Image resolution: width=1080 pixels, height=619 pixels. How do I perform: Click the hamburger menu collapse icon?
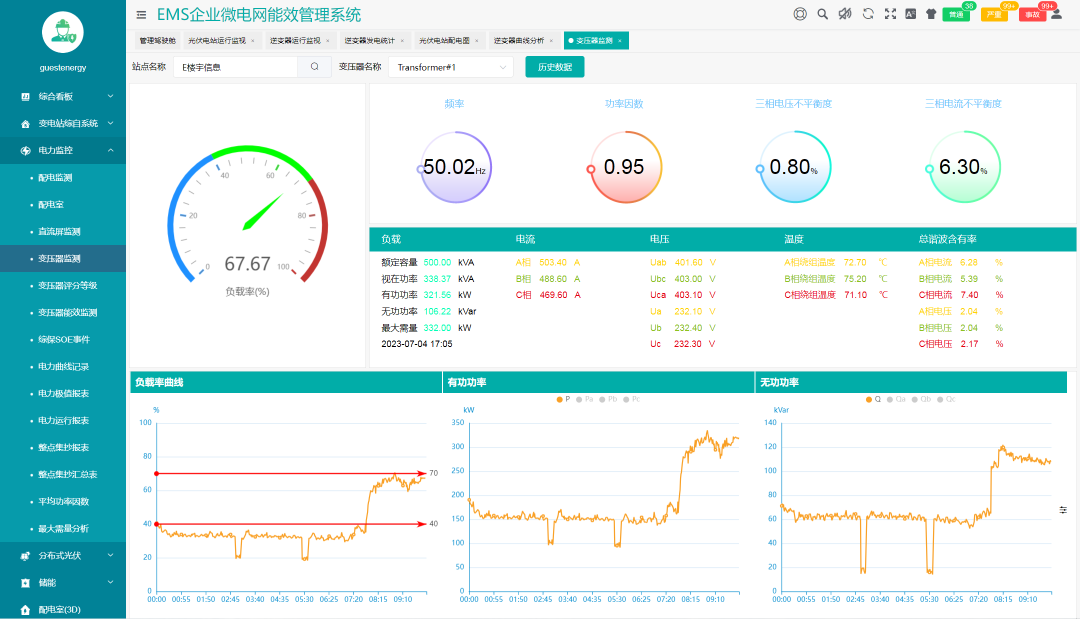pos(141,15)
